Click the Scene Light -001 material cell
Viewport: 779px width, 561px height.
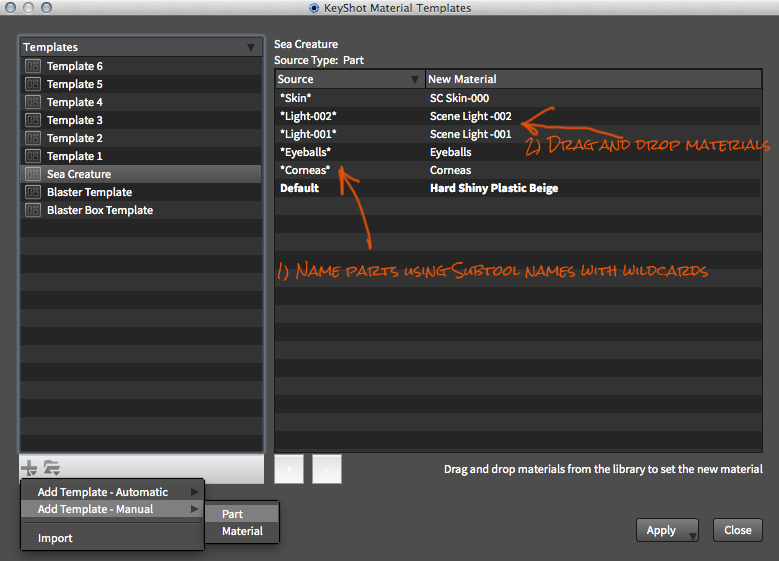click(x=470, y=134)
